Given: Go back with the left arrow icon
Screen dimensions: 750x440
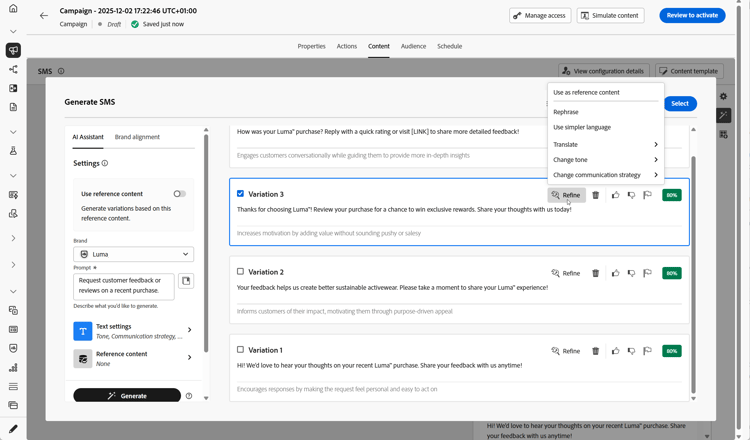Looking at the screenshot, I should click(44, 16).
